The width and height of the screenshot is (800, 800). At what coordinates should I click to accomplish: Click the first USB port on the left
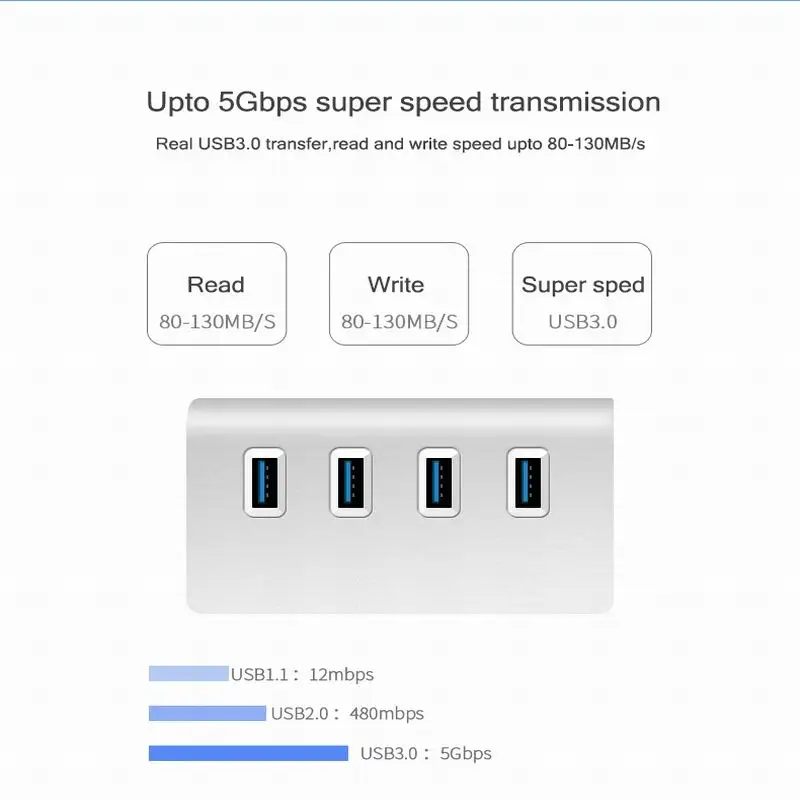pyautogui.click(x=265, y=482)
